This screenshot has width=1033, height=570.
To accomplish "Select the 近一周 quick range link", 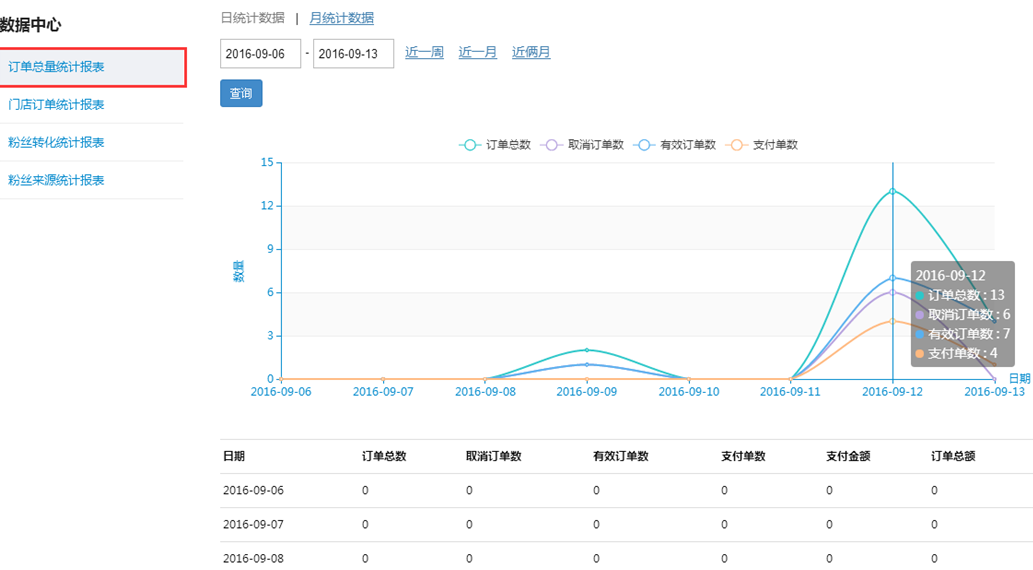I will [424, 52].
